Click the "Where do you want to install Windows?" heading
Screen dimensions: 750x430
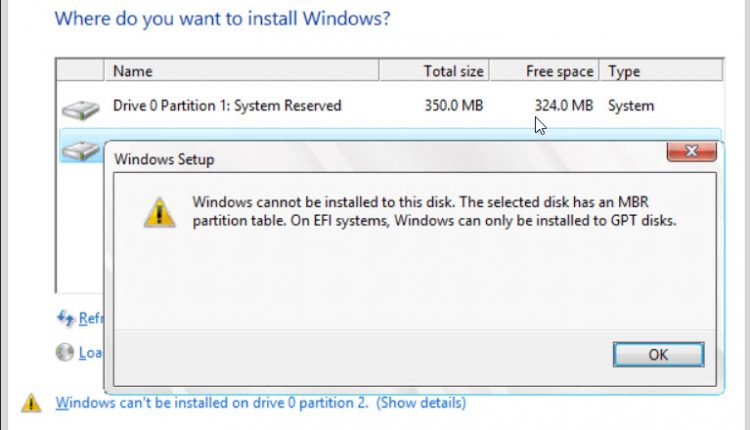pos(222,19)
